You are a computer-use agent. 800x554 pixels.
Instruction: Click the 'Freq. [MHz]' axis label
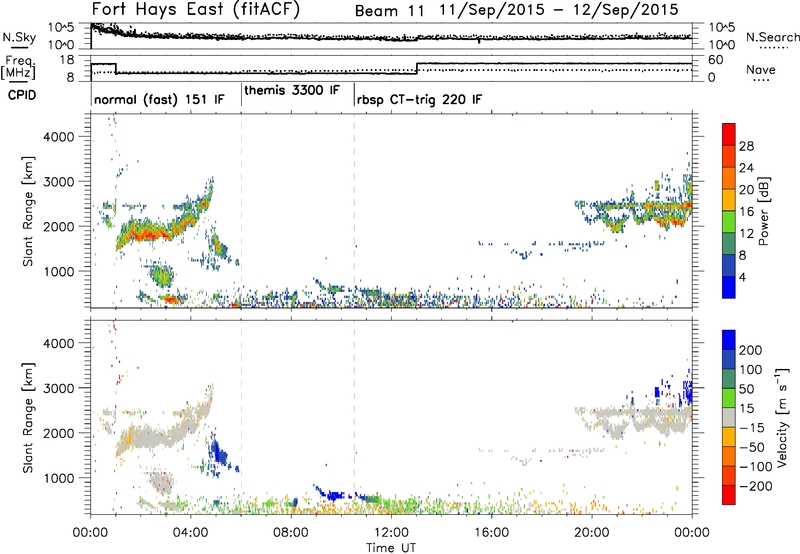coord(19,67)
